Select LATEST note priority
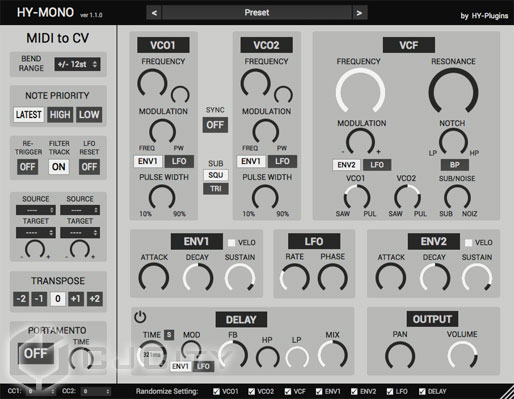Screen dimensions: 514x399 pyautogui.click(x=29, y=115)
